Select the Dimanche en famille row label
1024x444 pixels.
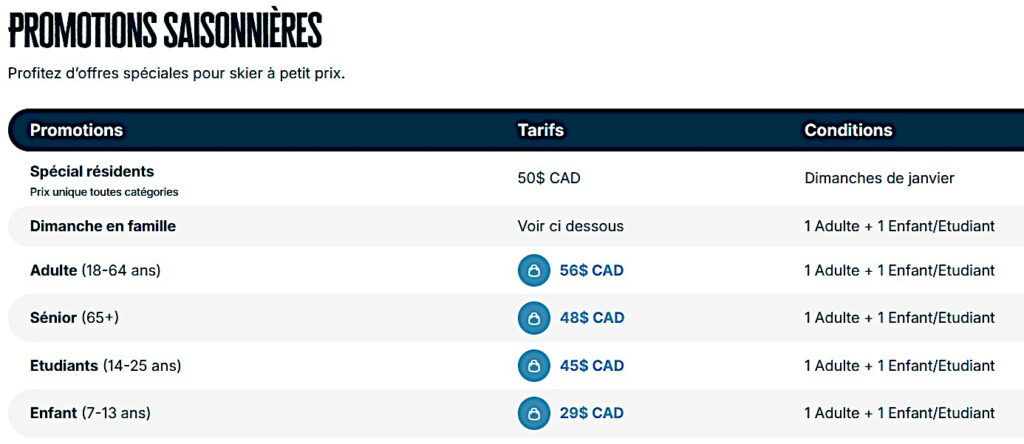point(103,226)
